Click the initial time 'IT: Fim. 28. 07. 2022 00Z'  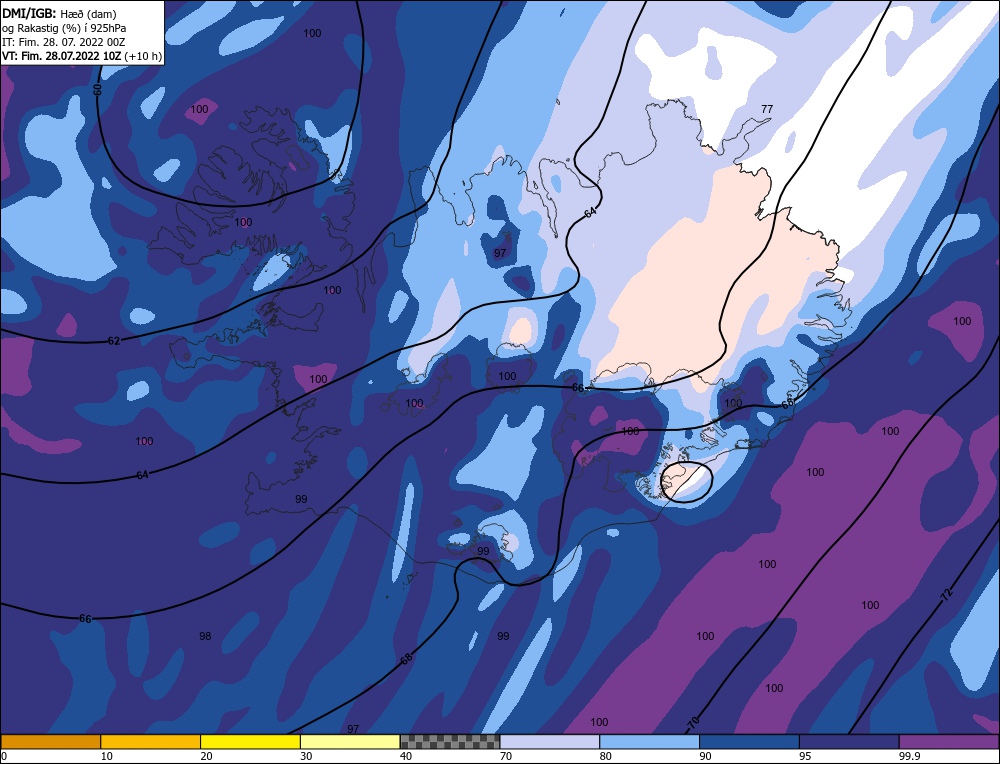(x=63, y=42)
